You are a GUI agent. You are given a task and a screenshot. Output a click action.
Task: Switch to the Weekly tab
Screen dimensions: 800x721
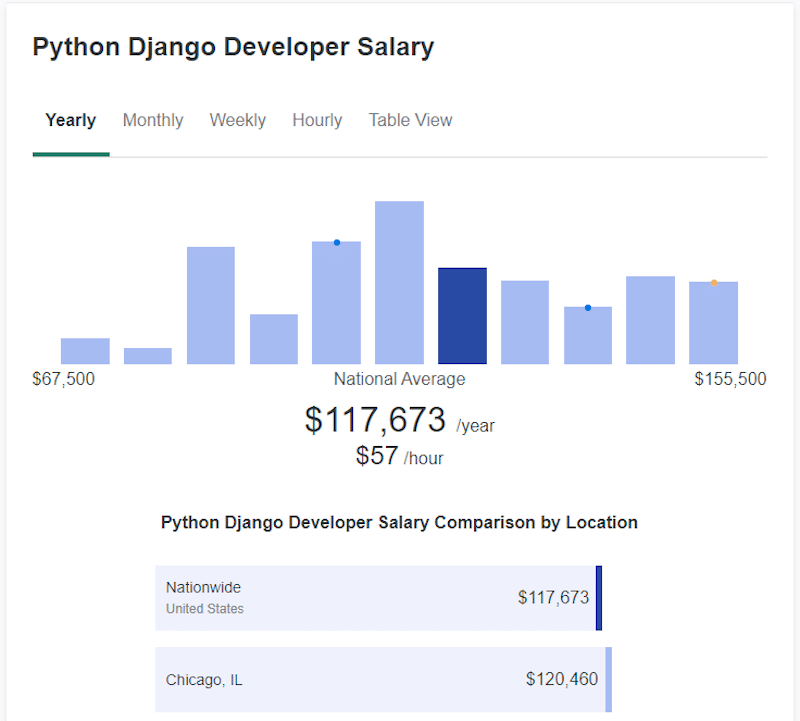(x=237, y=119)
